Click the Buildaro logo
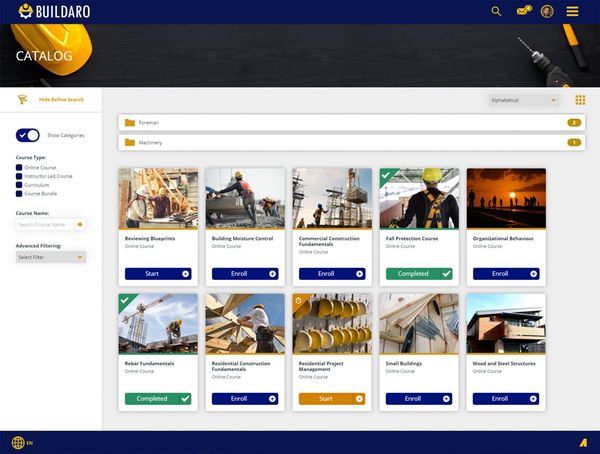The image size is (600, 454). click(54, 11)
